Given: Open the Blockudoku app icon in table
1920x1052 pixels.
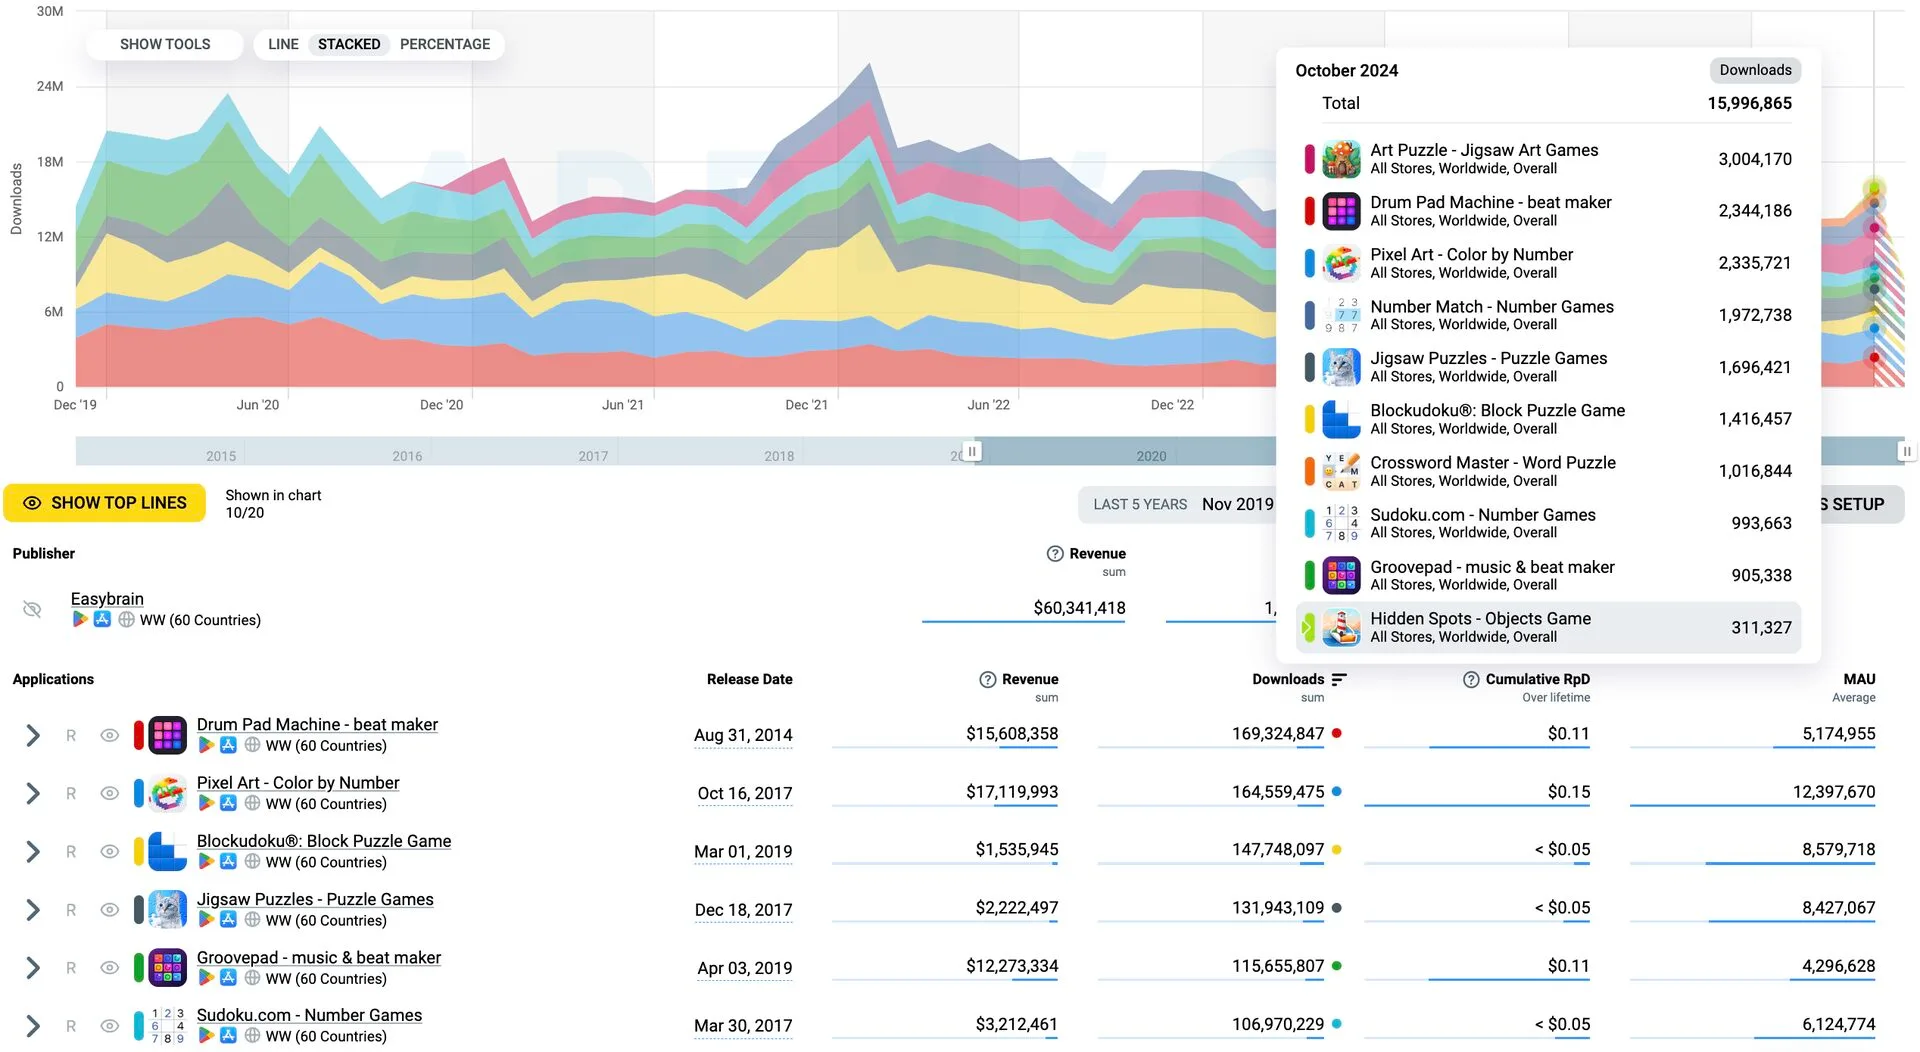Looking at the screenshot, I should tap(167, 851).
